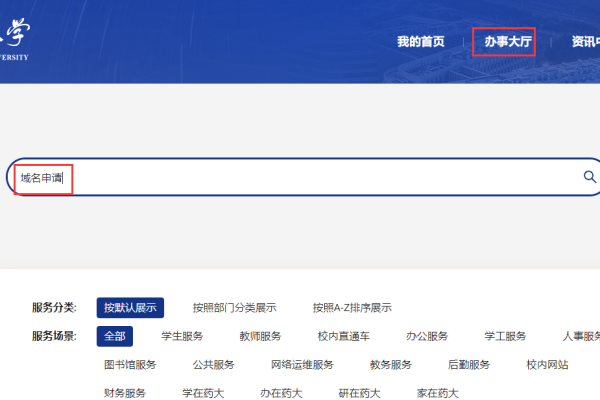Filter by 学在药大
The width and height of the screenshot is (600, 400).
coord(203,393)
